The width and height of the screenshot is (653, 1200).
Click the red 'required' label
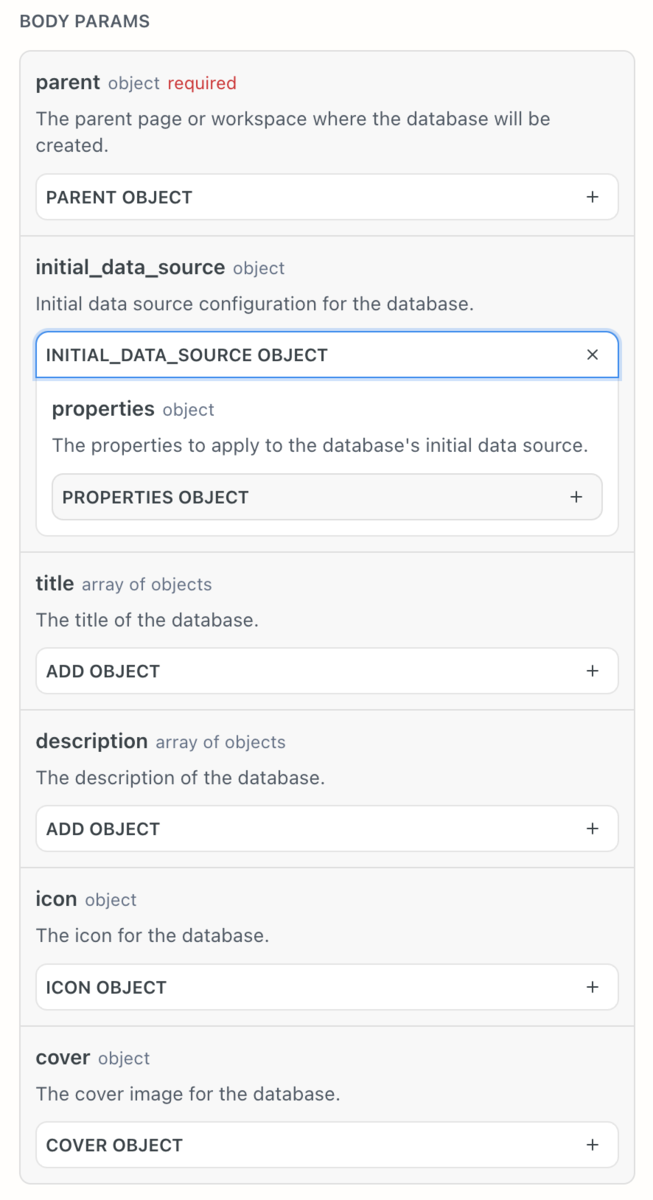tap(202, 83)
